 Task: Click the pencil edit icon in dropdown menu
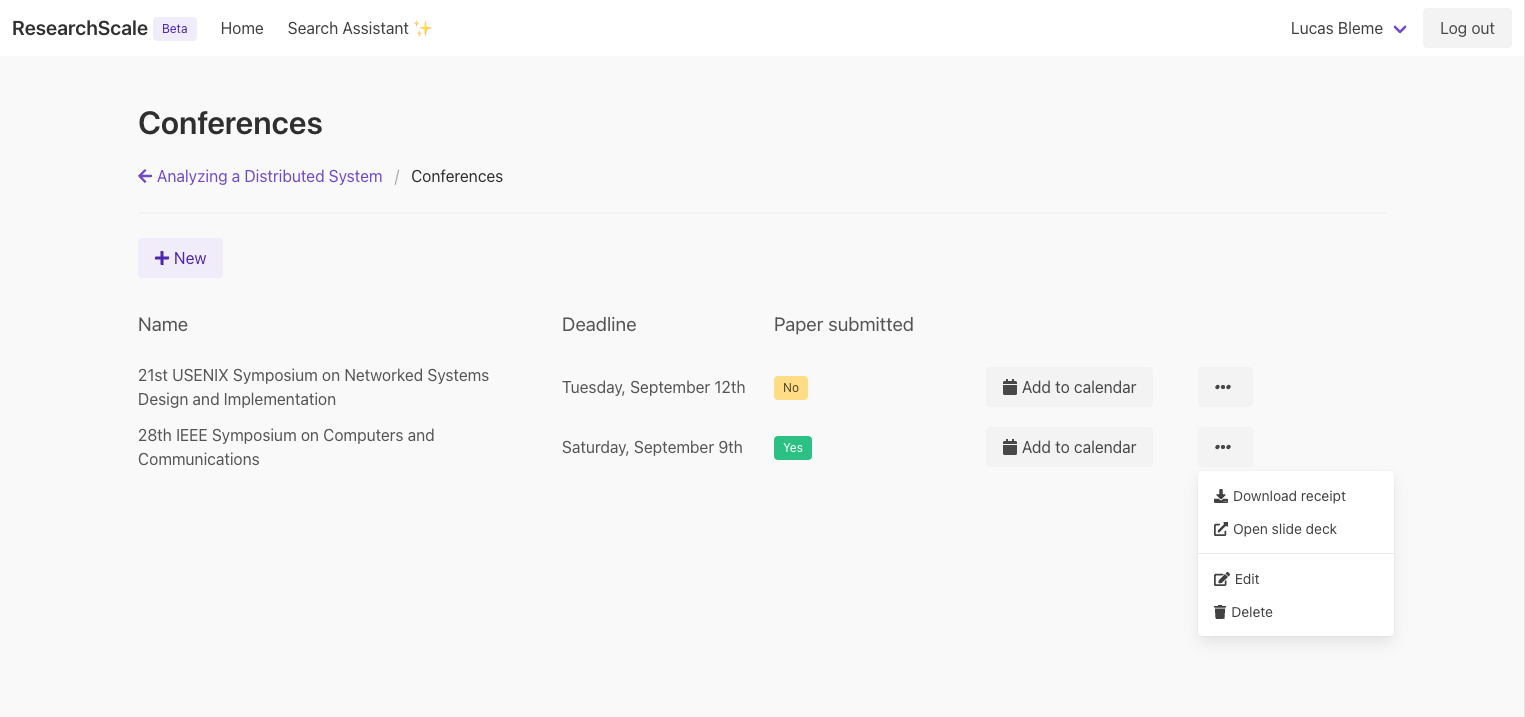pyautogui.click(x=1221, y=579)
